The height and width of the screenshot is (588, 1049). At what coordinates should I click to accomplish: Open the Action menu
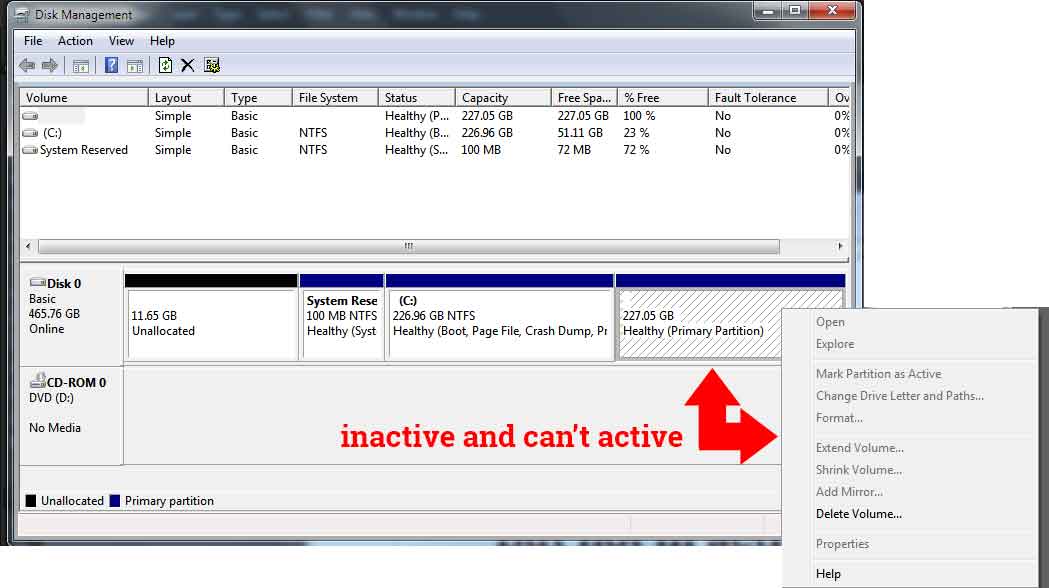coord(75,41)
